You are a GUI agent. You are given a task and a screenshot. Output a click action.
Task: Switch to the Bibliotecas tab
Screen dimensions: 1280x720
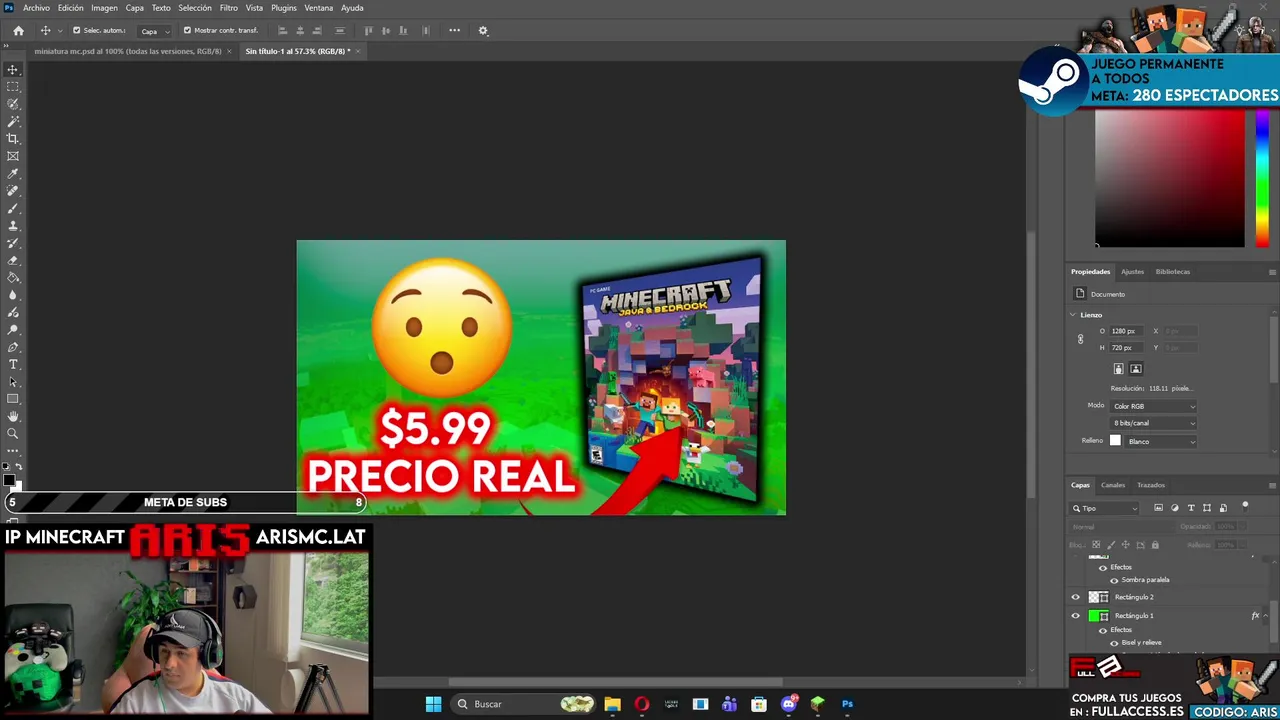click(1173, 272)
